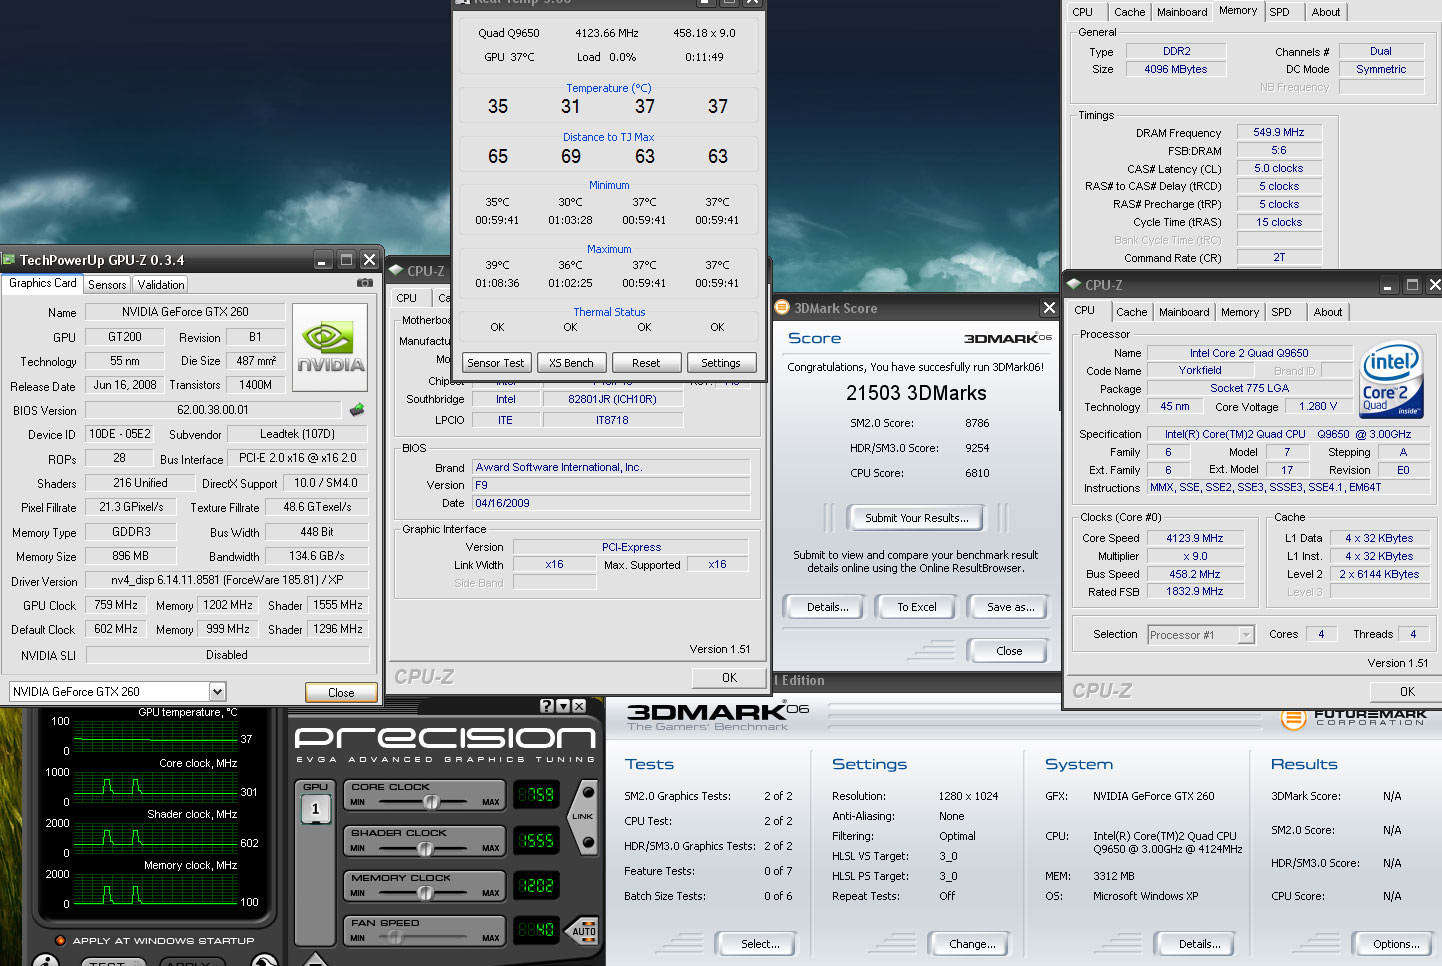Screen dimensions: 1442x966
Task: Click XS Bench button in Real Temp
Action: [x=571, y=363]
